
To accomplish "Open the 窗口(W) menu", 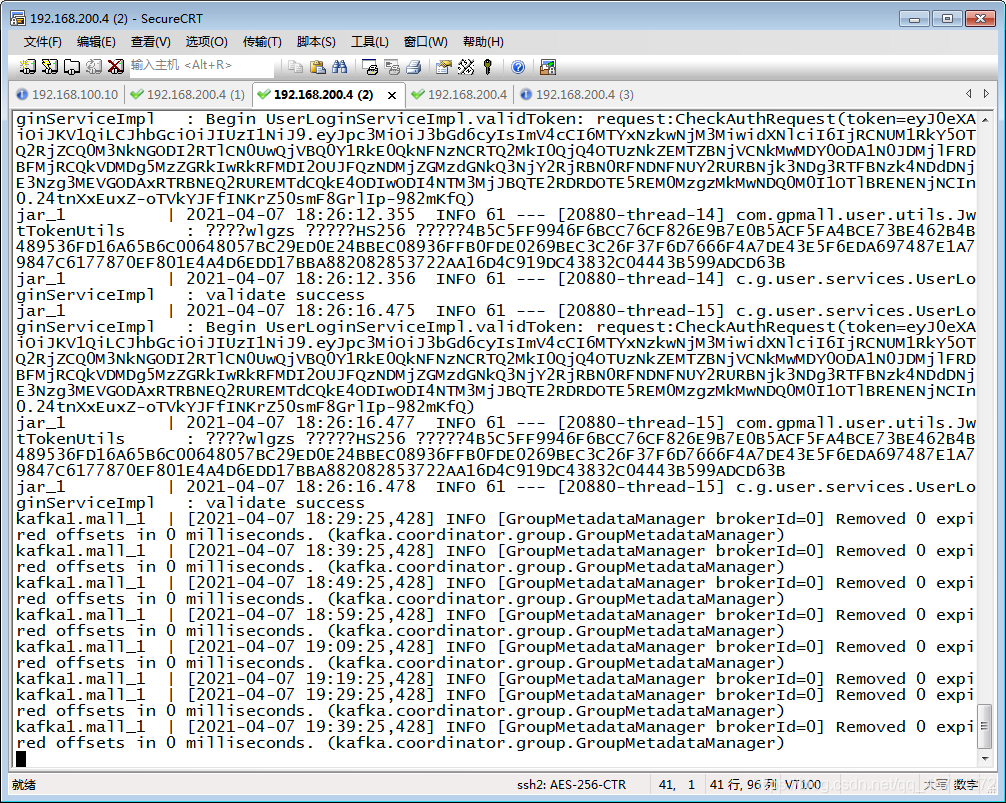I will tap(425, 42).
